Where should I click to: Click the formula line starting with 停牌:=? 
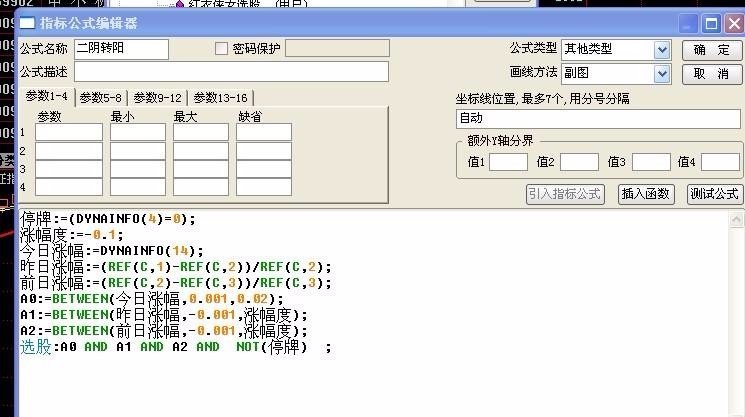[x=108, y=219]
